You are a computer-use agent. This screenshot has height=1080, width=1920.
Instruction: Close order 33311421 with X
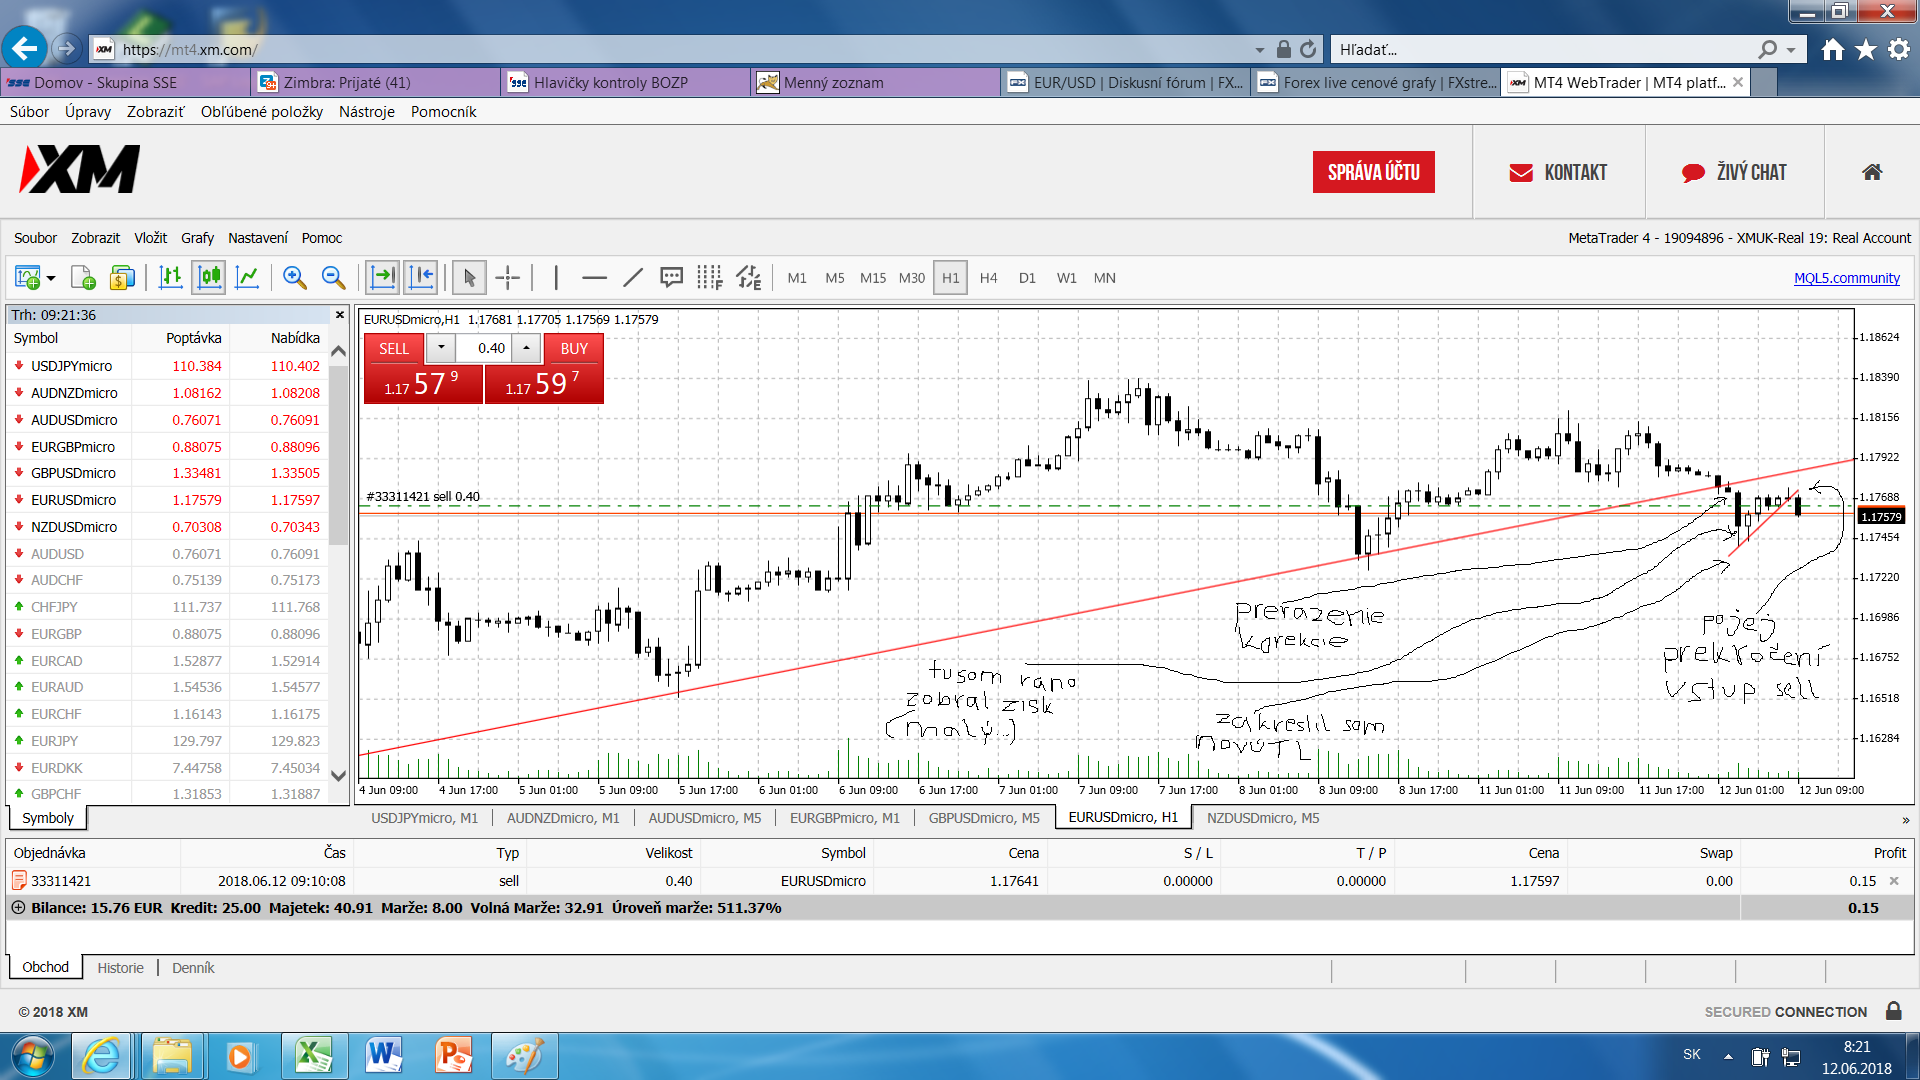1894,881
